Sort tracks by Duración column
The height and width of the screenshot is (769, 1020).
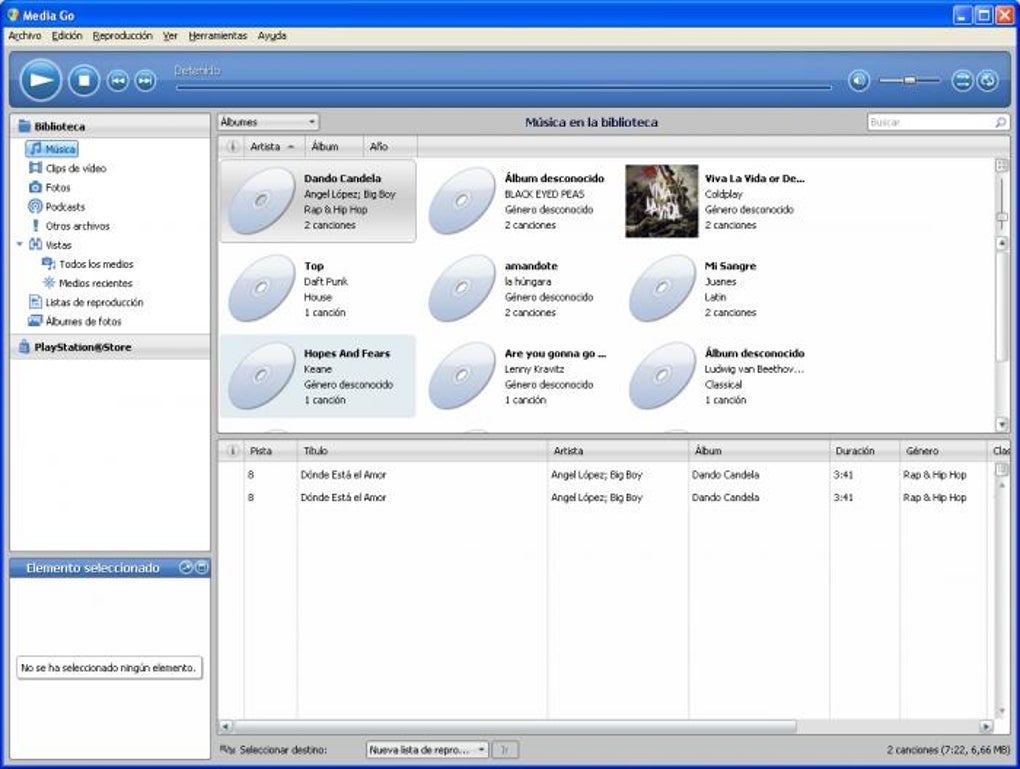pyautogui.click(x=864, y=451)
